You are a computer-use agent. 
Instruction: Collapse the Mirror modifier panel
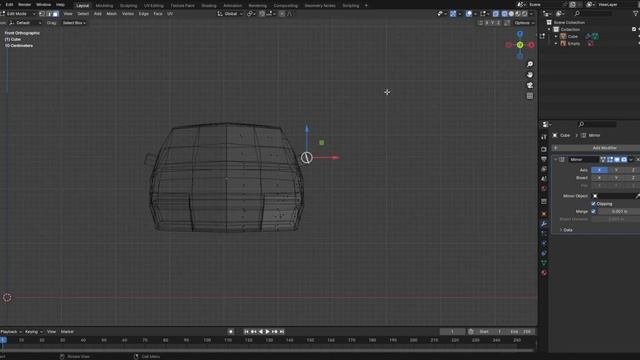[x=556, y=160]
